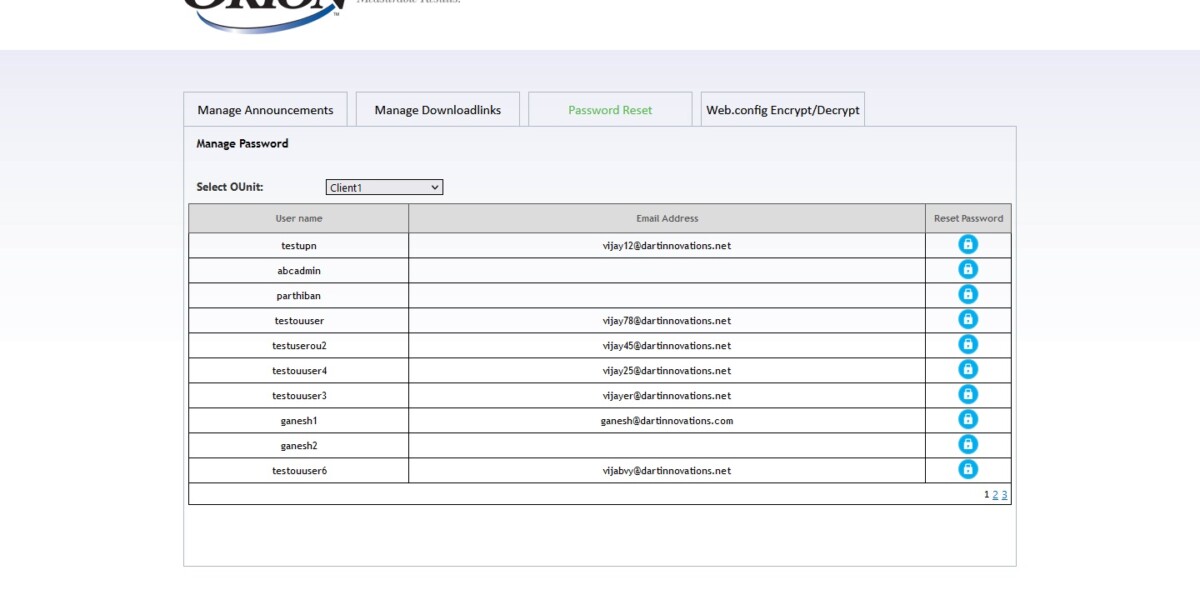Viewport: 1200px width, 600px height.
Task: Click the Email Address column header
Action: pos(667,218)
